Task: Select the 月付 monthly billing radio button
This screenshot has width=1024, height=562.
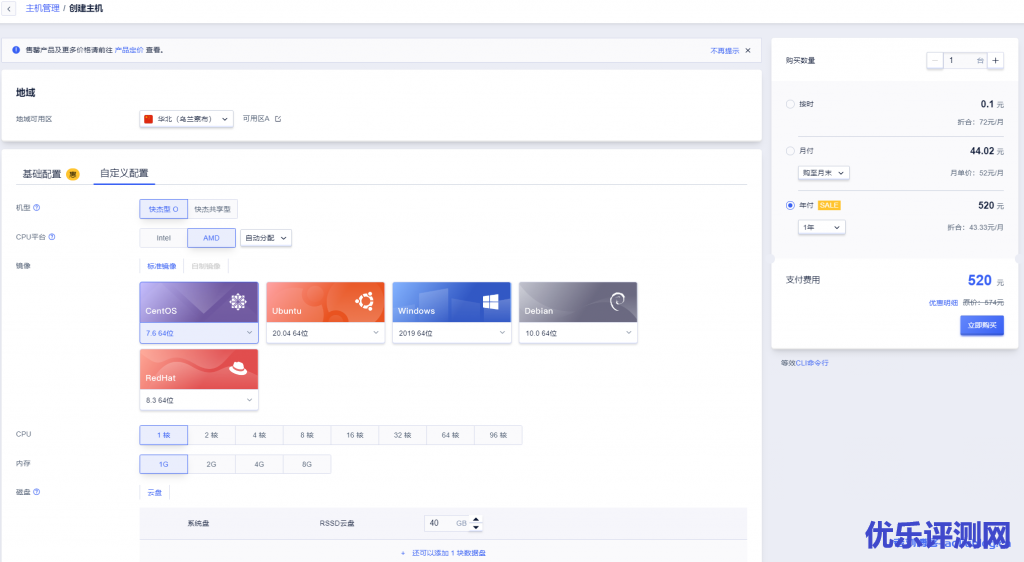Action: tap(791, 151)
